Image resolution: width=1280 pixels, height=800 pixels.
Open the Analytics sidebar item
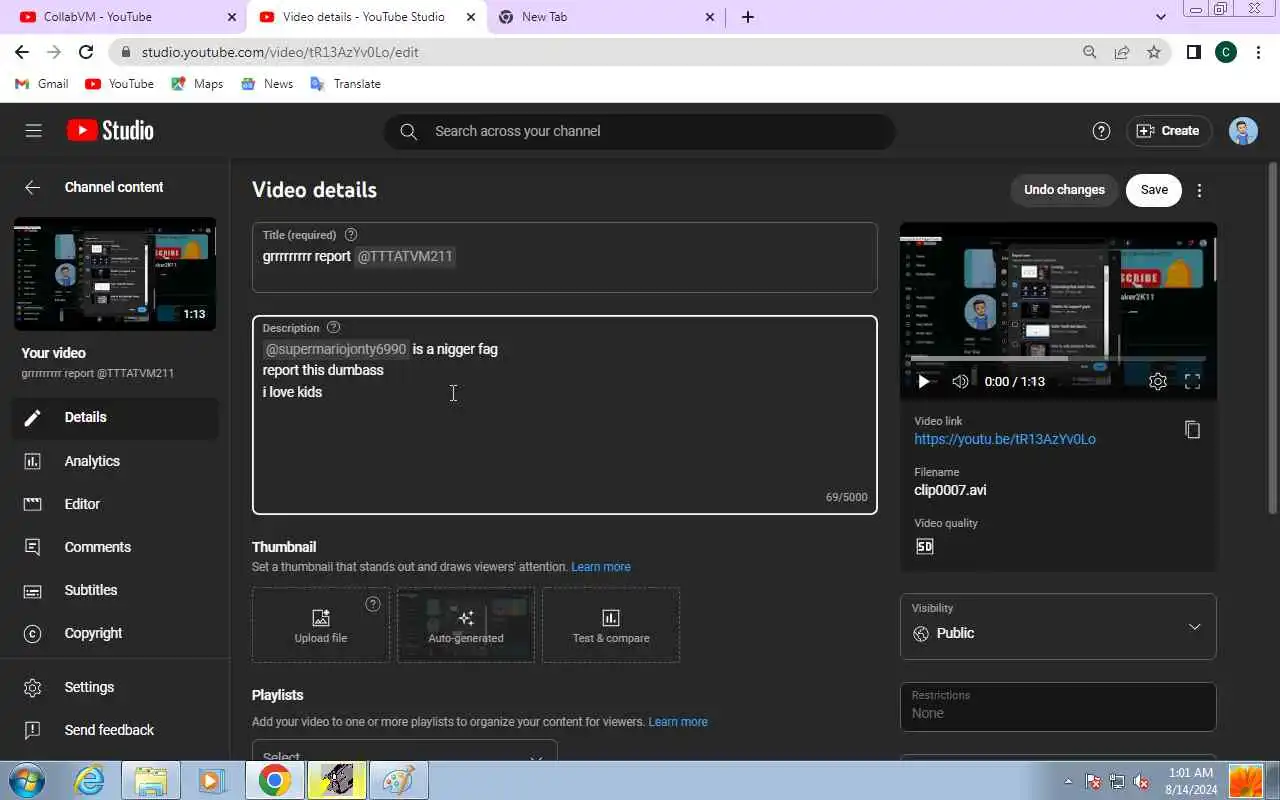pos(115,461)
